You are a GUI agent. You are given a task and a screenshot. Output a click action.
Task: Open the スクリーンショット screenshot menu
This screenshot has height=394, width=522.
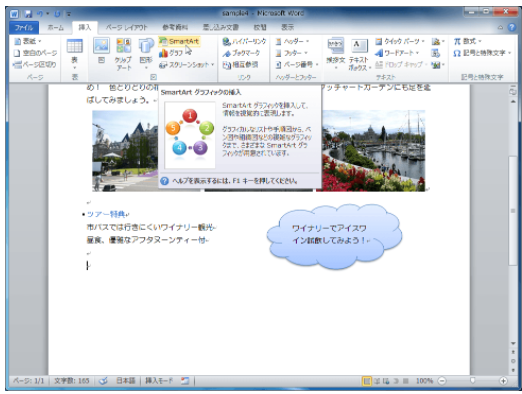186,65
